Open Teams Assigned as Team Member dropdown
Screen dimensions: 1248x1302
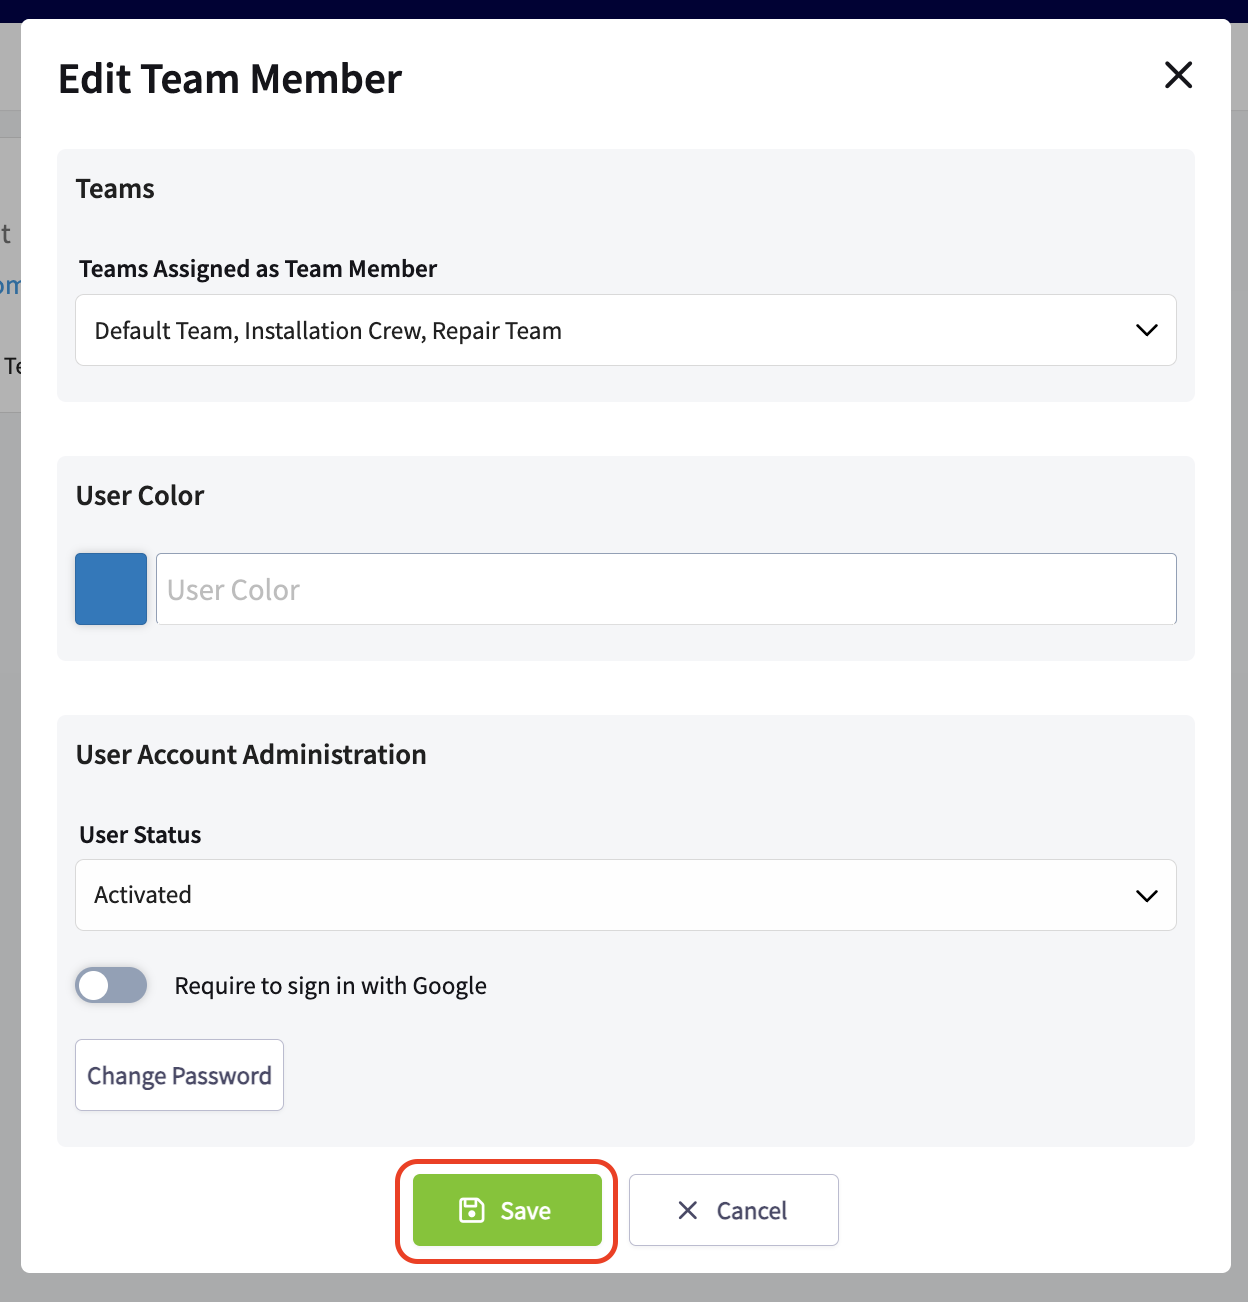(x=626, y=330)
